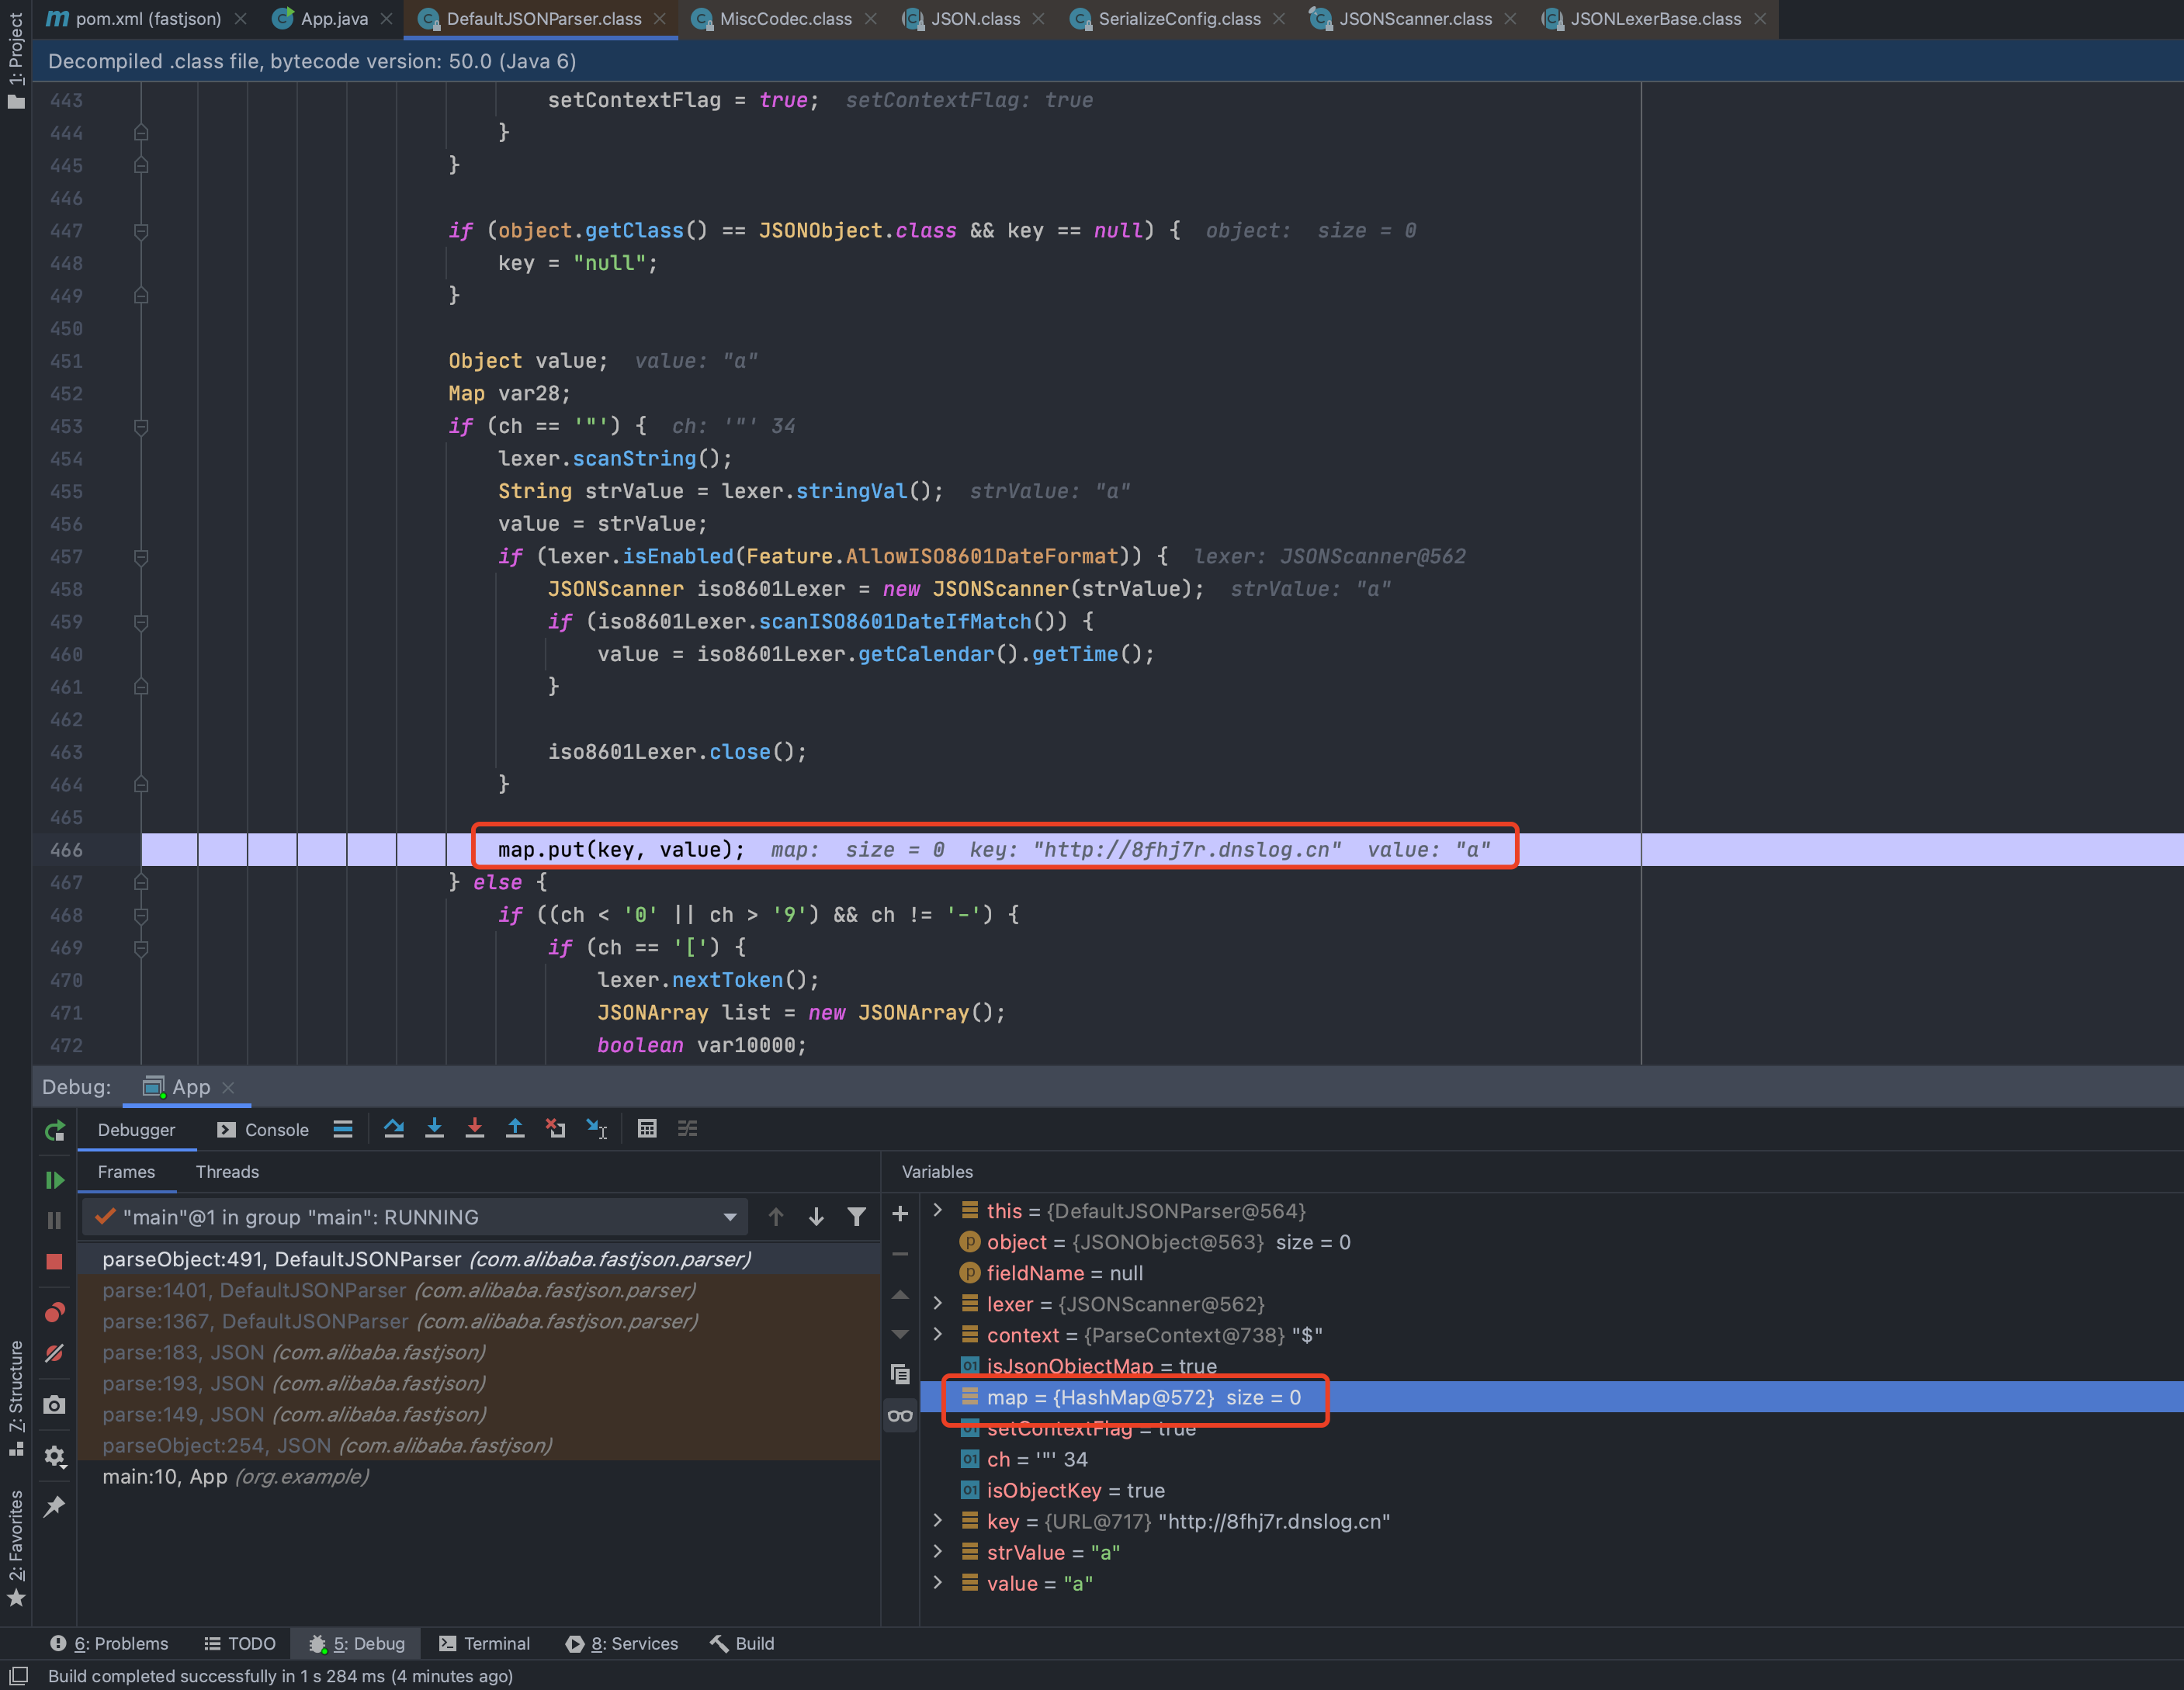Click the Force Step Into red arrow
The image size is (2184, 1690).
[x=475, y=1129]
